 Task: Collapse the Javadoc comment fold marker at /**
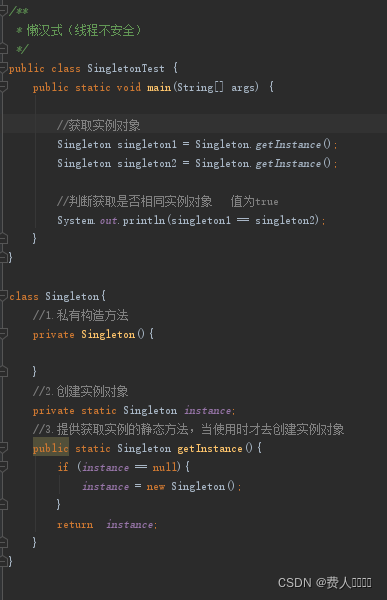pos(3,11)
